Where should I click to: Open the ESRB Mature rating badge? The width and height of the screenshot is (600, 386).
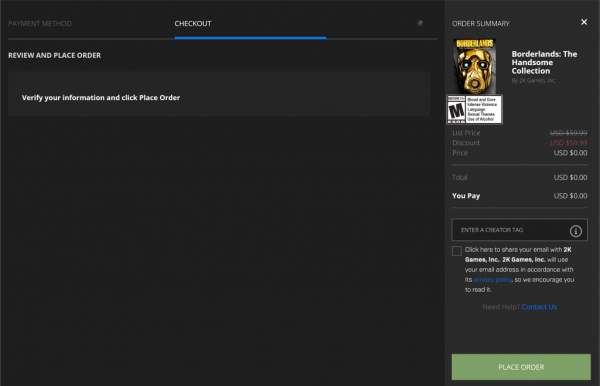tap(474, 109)
